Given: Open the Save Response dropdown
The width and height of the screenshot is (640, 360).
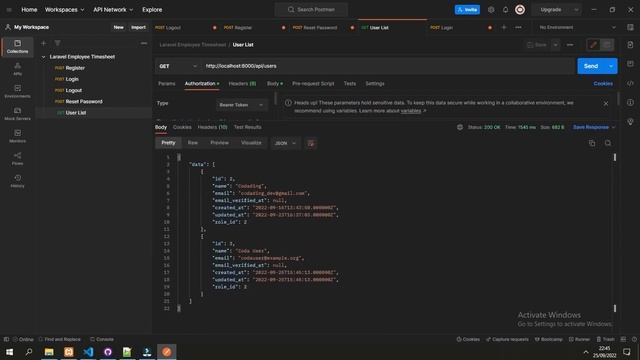Looking at the screenshot, I should [x=593, y=127].
